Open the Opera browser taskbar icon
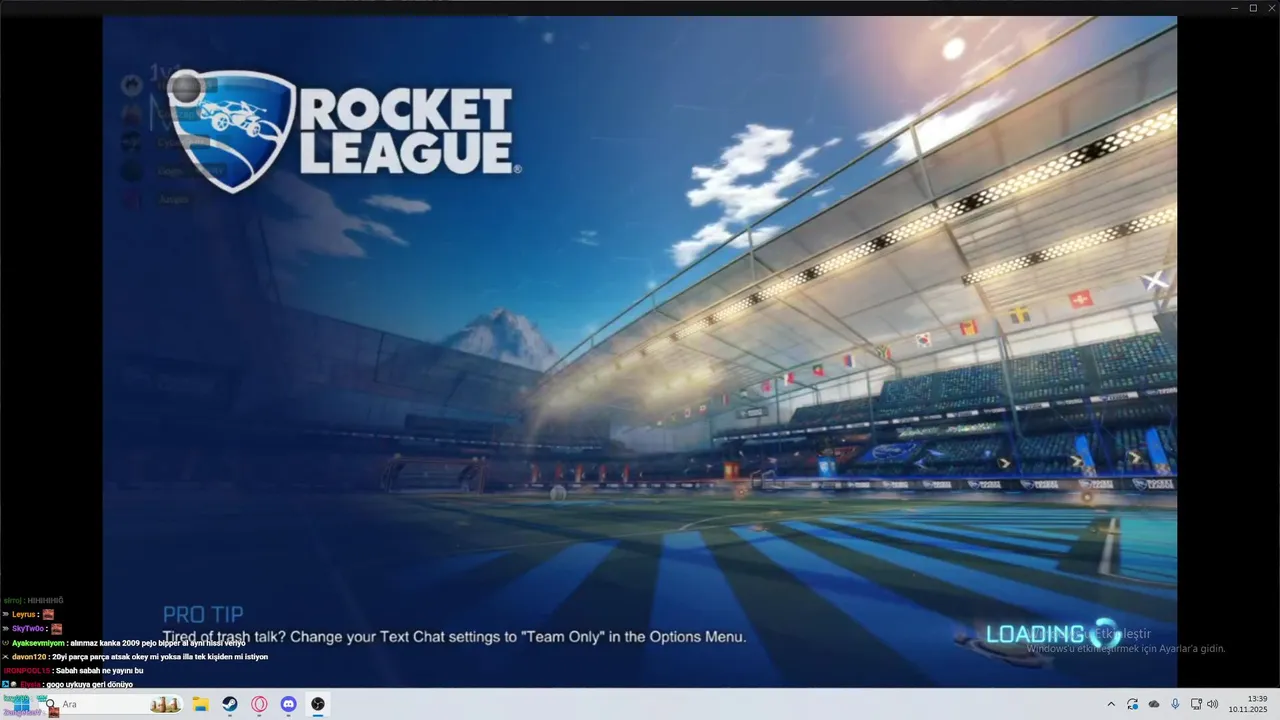The image size is (1280, 720). tap(259, 704)
